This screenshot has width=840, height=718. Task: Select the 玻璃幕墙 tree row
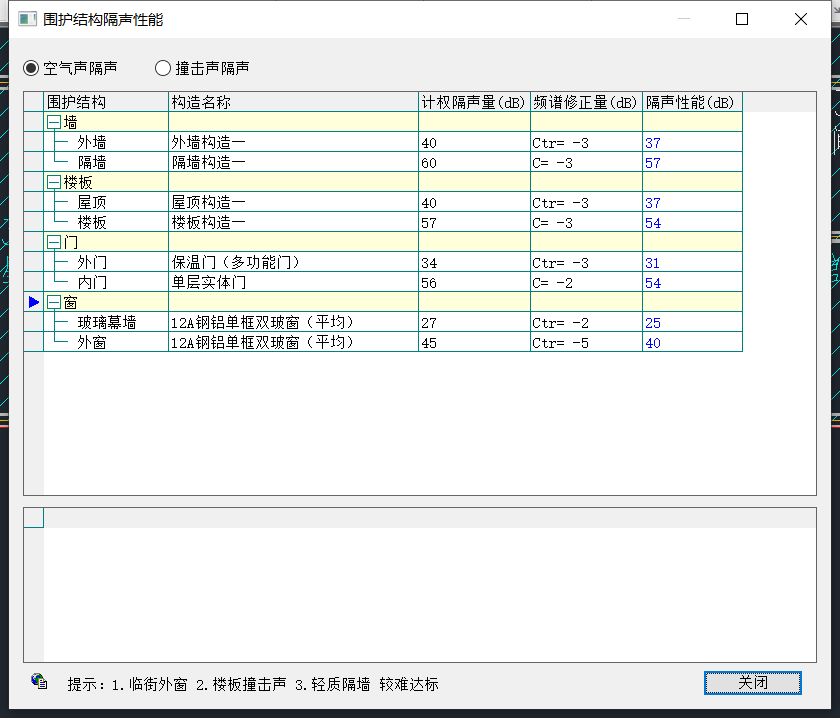[107, 323]
